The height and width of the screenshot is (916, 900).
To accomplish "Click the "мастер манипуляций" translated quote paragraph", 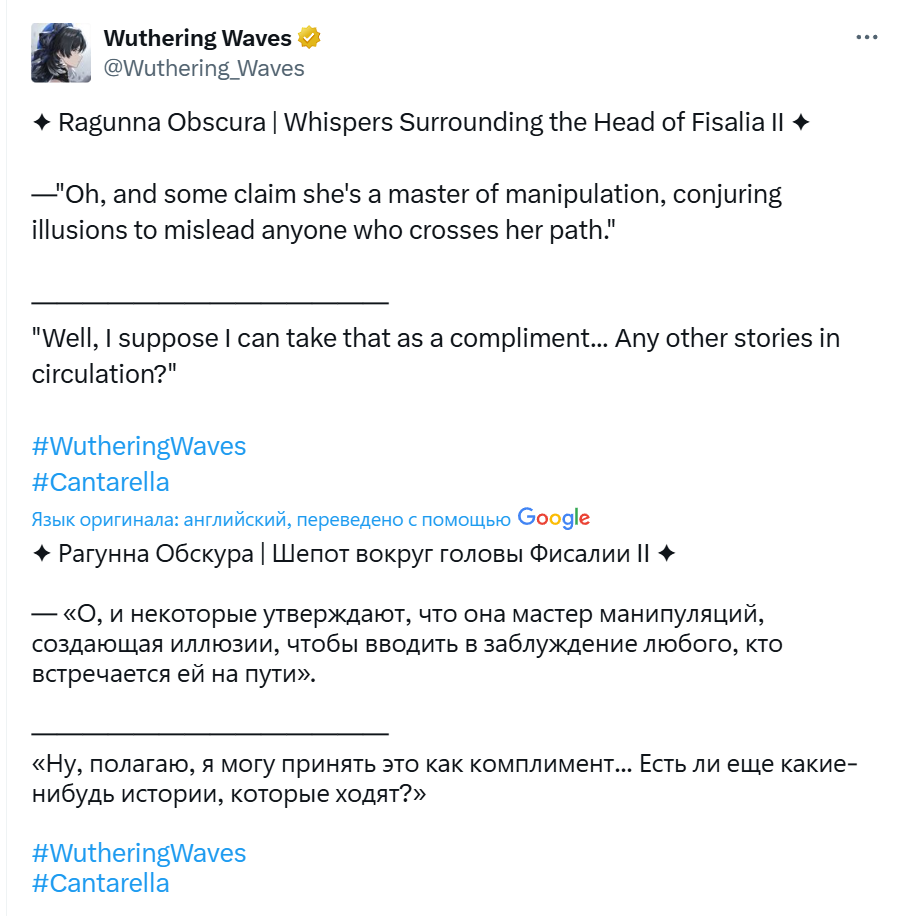I will click(x=407, y=644).
